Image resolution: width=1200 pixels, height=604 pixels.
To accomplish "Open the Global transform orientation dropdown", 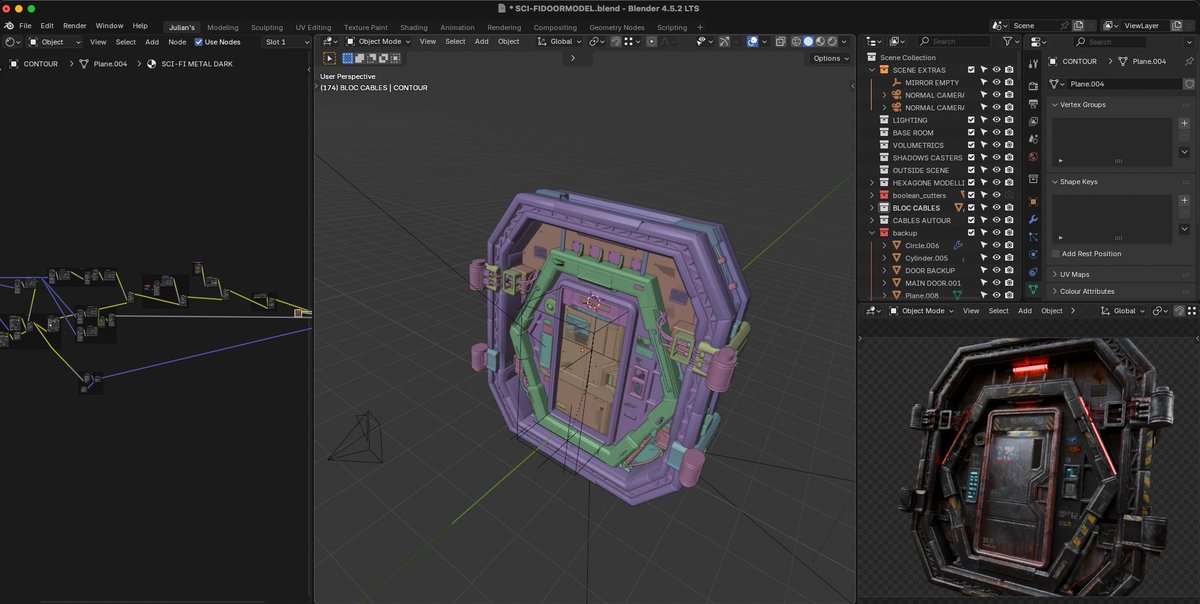I will (559, 42).
